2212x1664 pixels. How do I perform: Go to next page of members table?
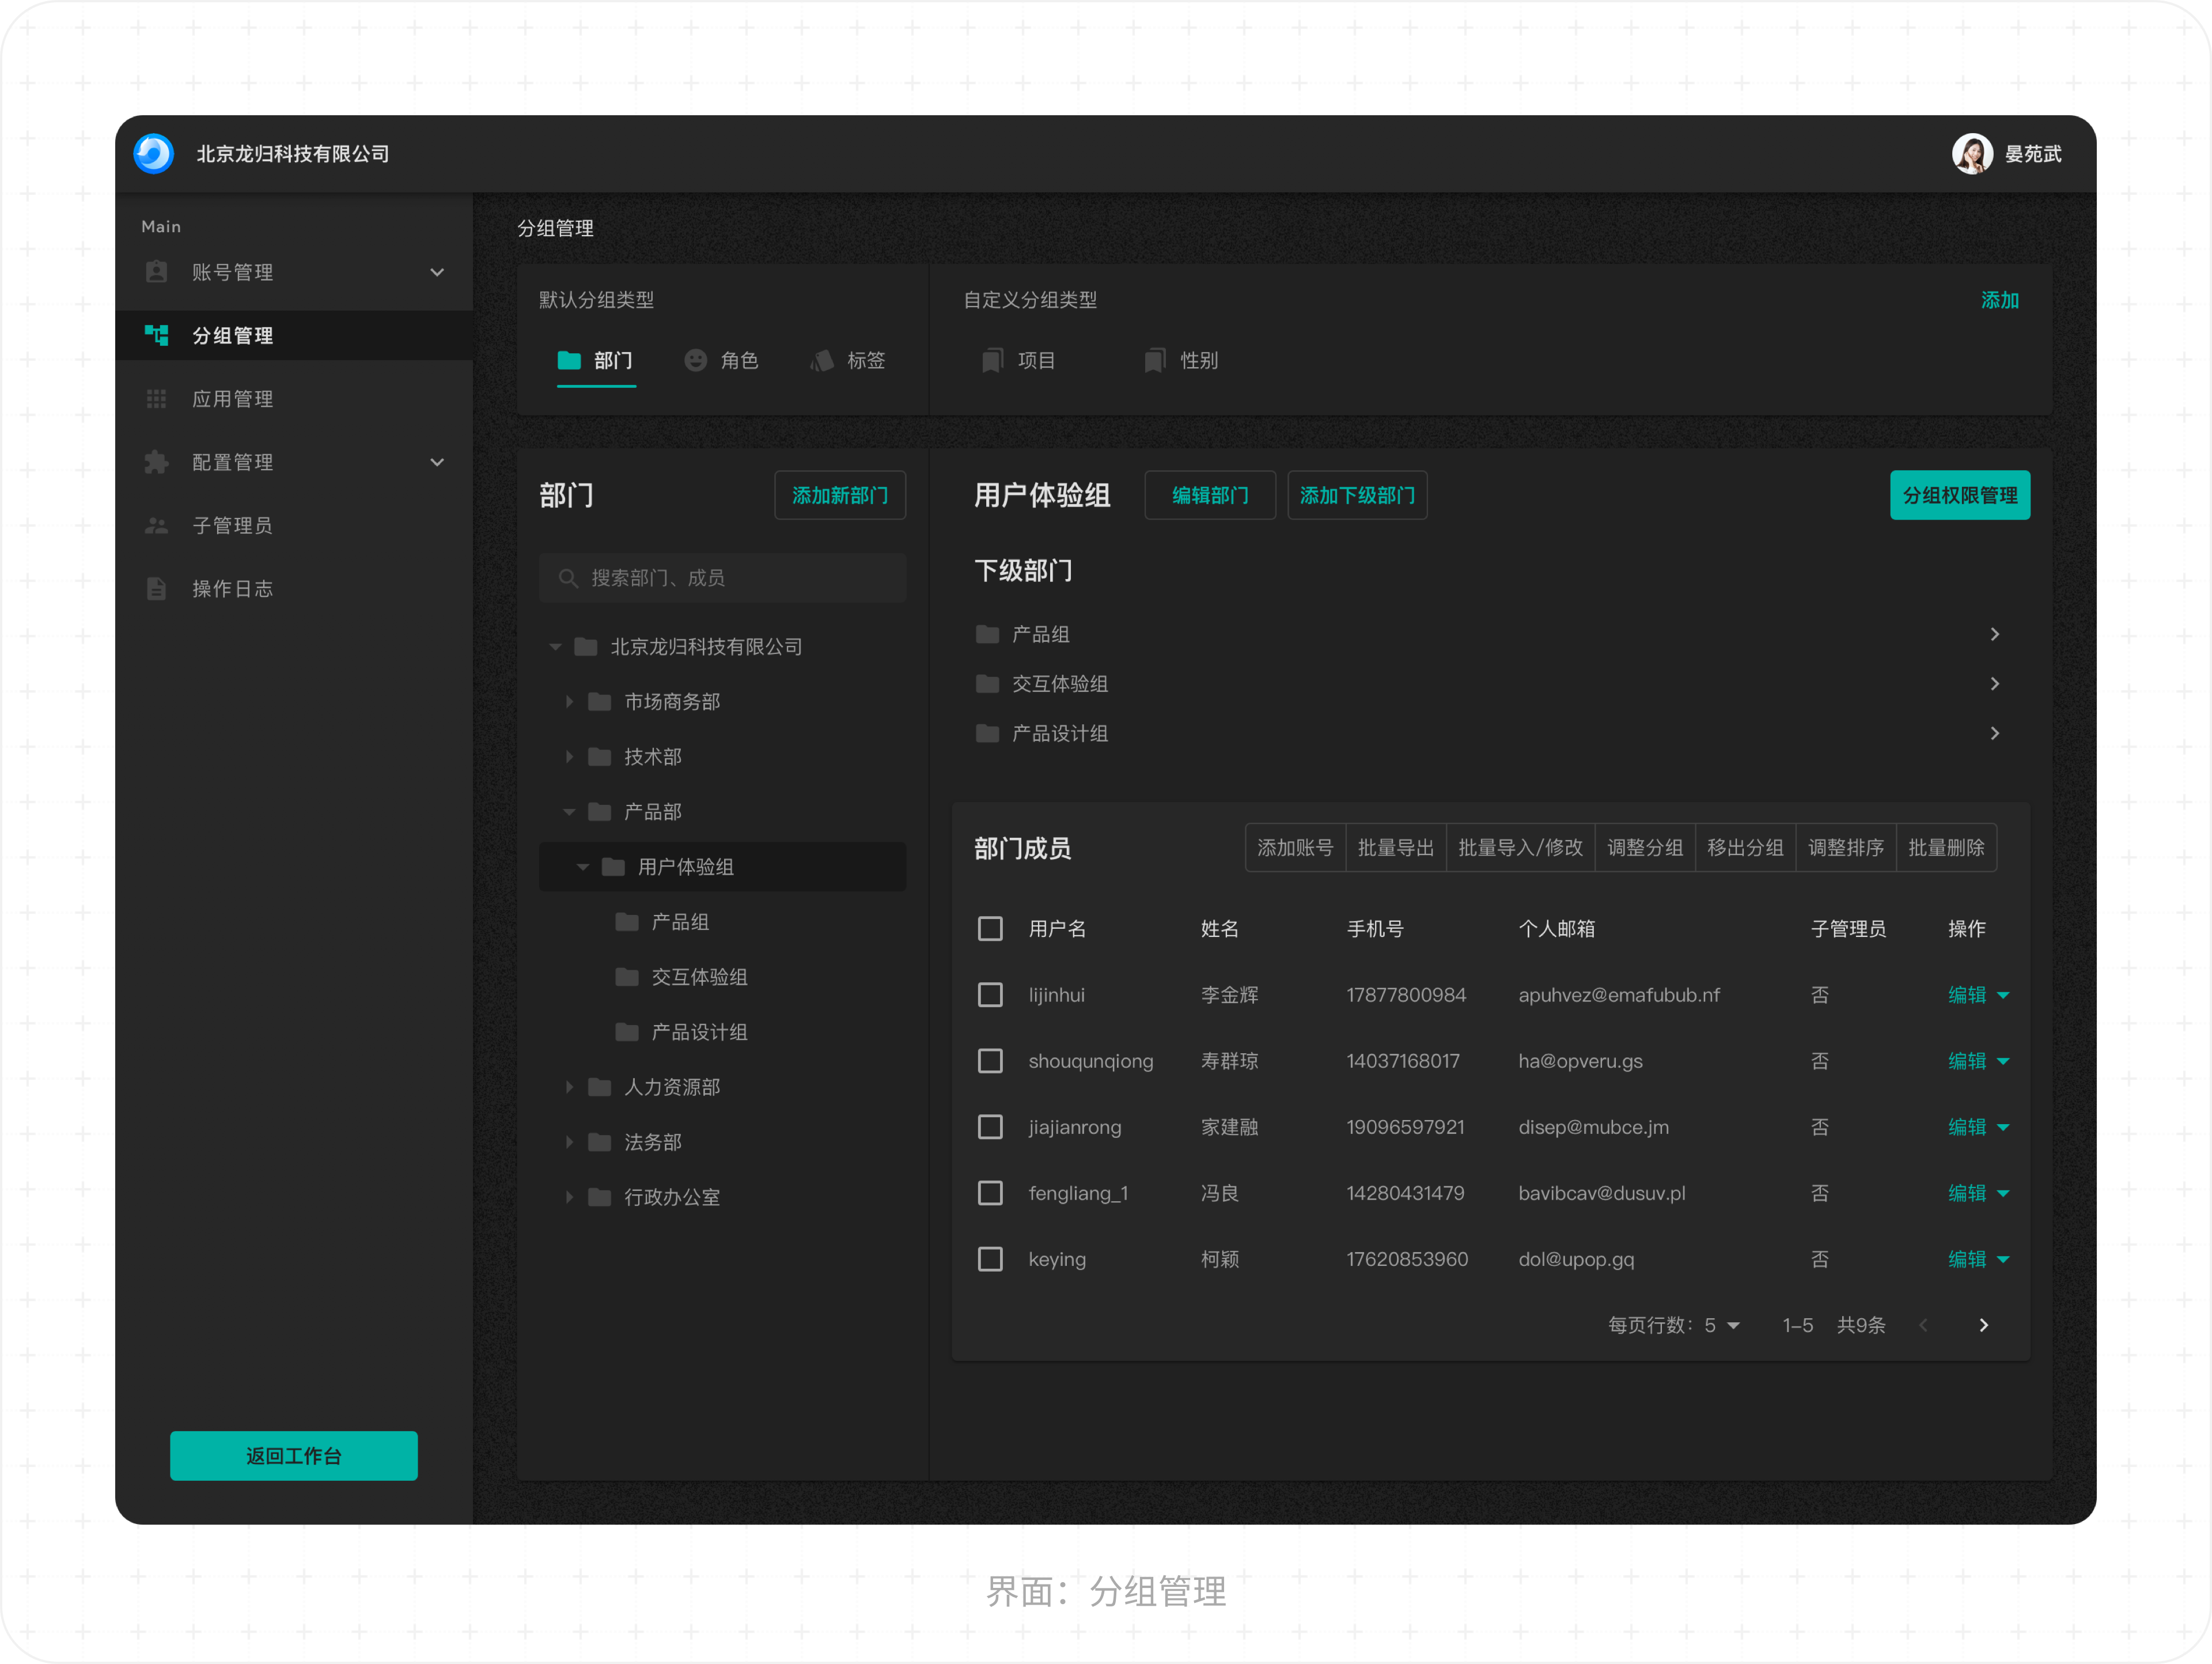1984,1325
